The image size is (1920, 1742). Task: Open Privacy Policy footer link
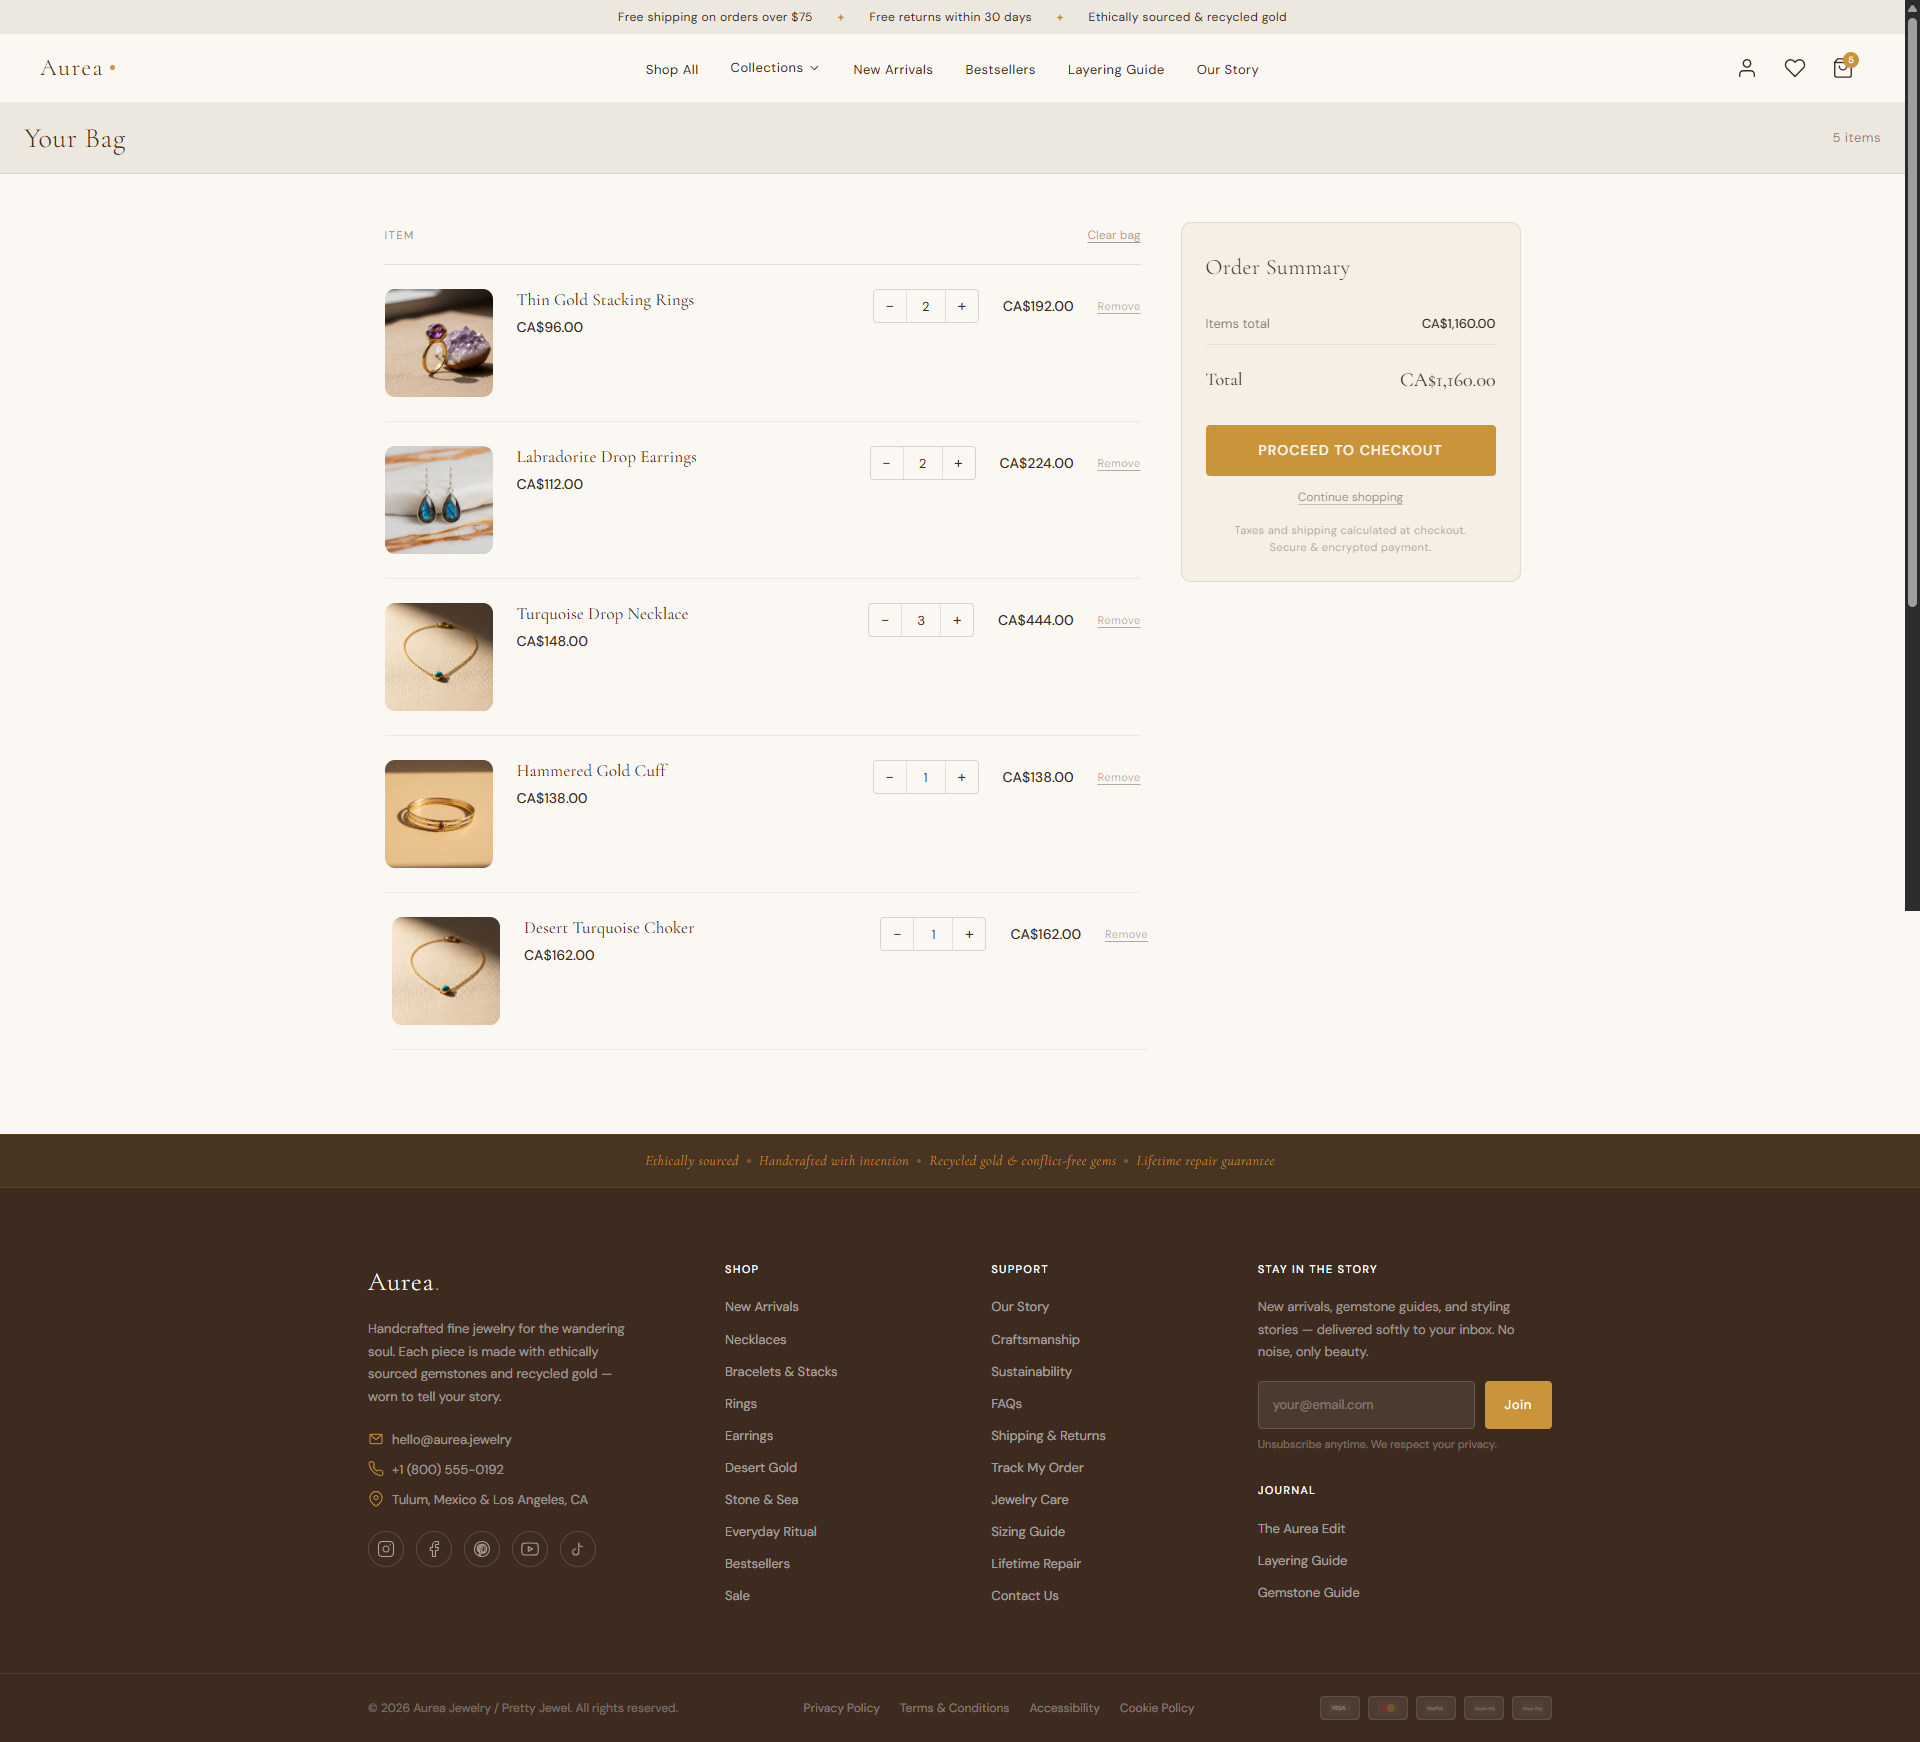pyautogui.click(x=841, y=1708)
